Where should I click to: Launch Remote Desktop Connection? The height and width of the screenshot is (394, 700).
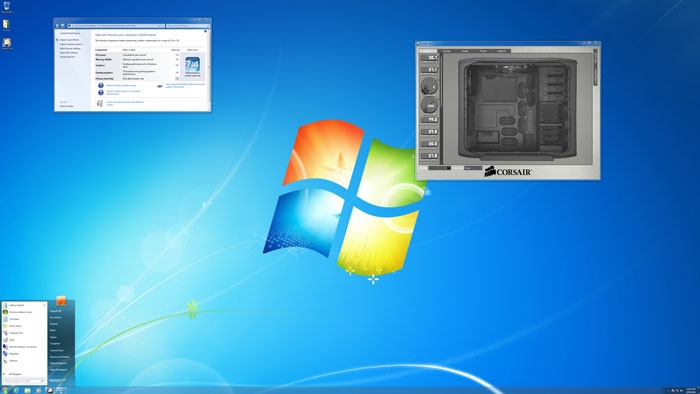pos(22,347)
